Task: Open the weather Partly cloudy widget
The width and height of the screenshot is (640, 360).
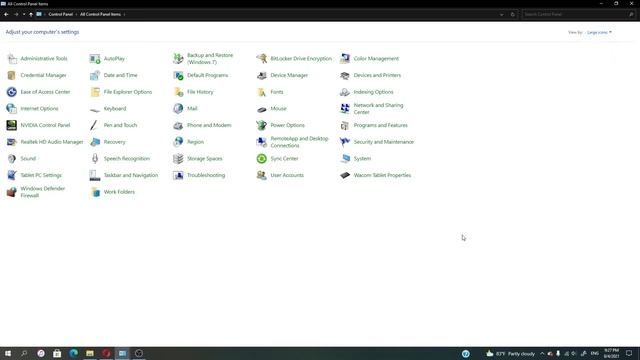Action: coord(510,353)
